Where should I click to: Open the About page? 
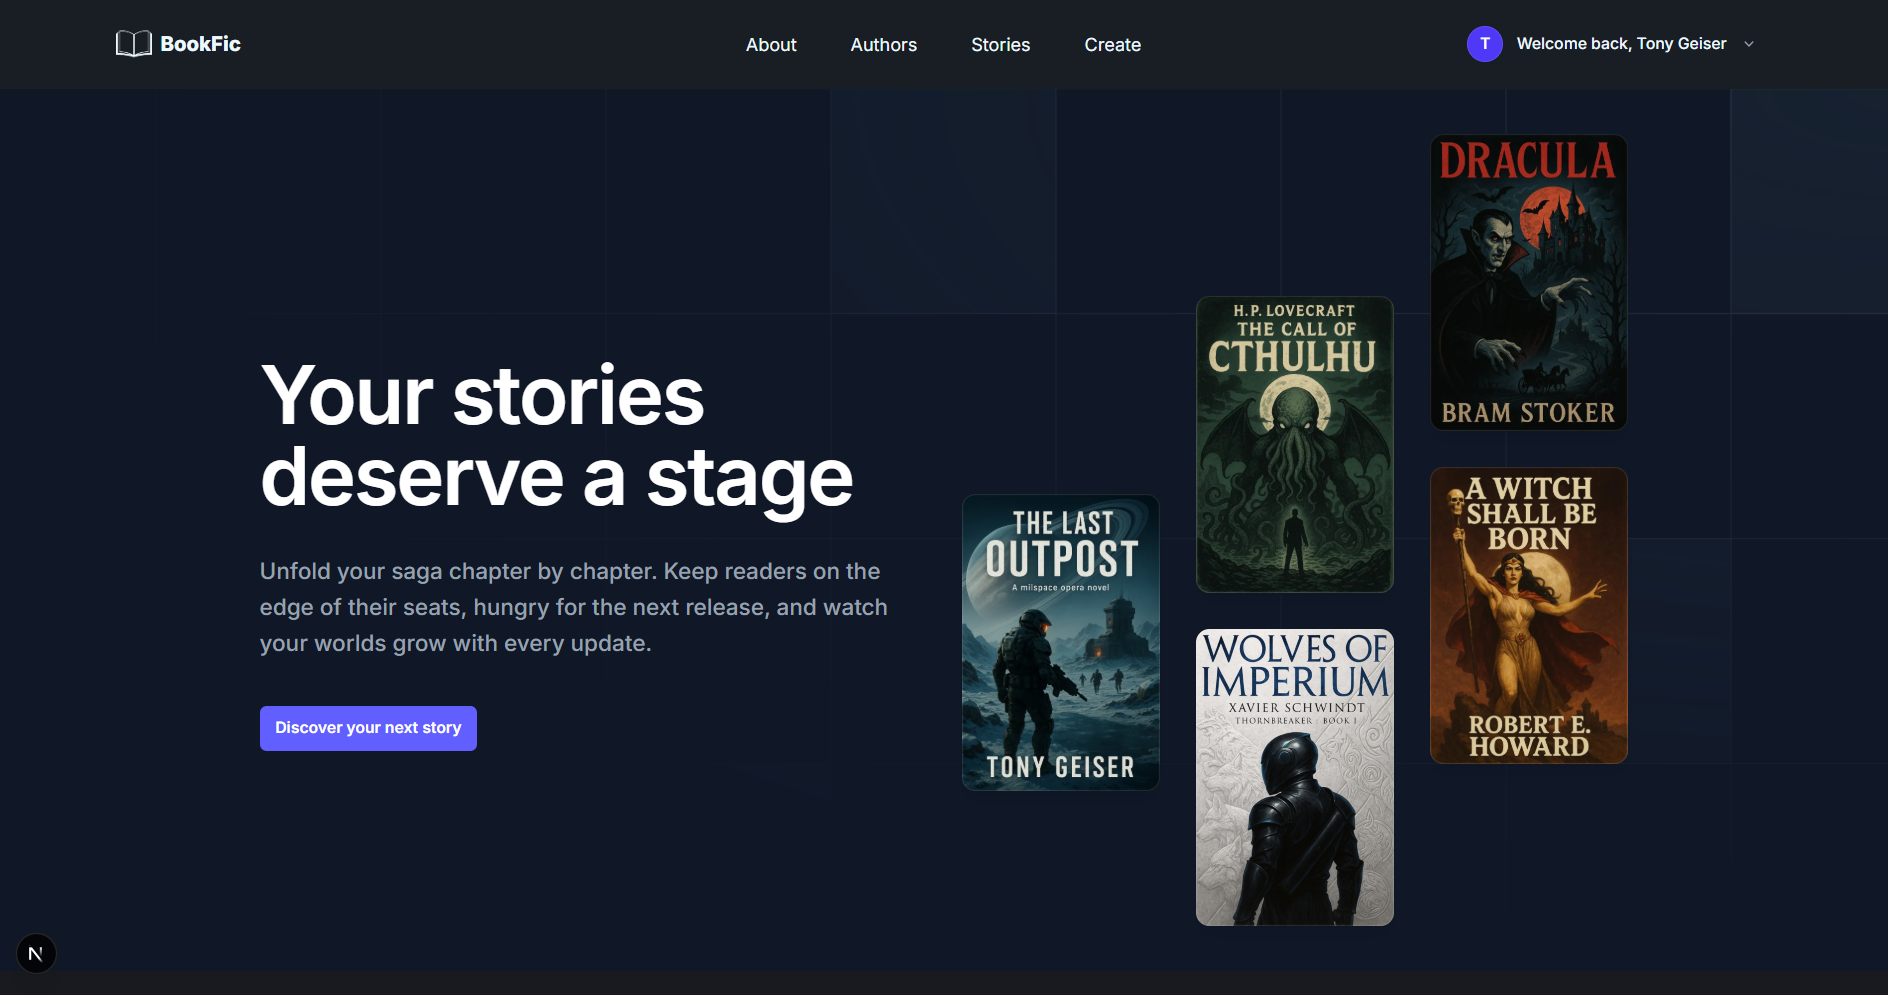[x=770, y=44]
